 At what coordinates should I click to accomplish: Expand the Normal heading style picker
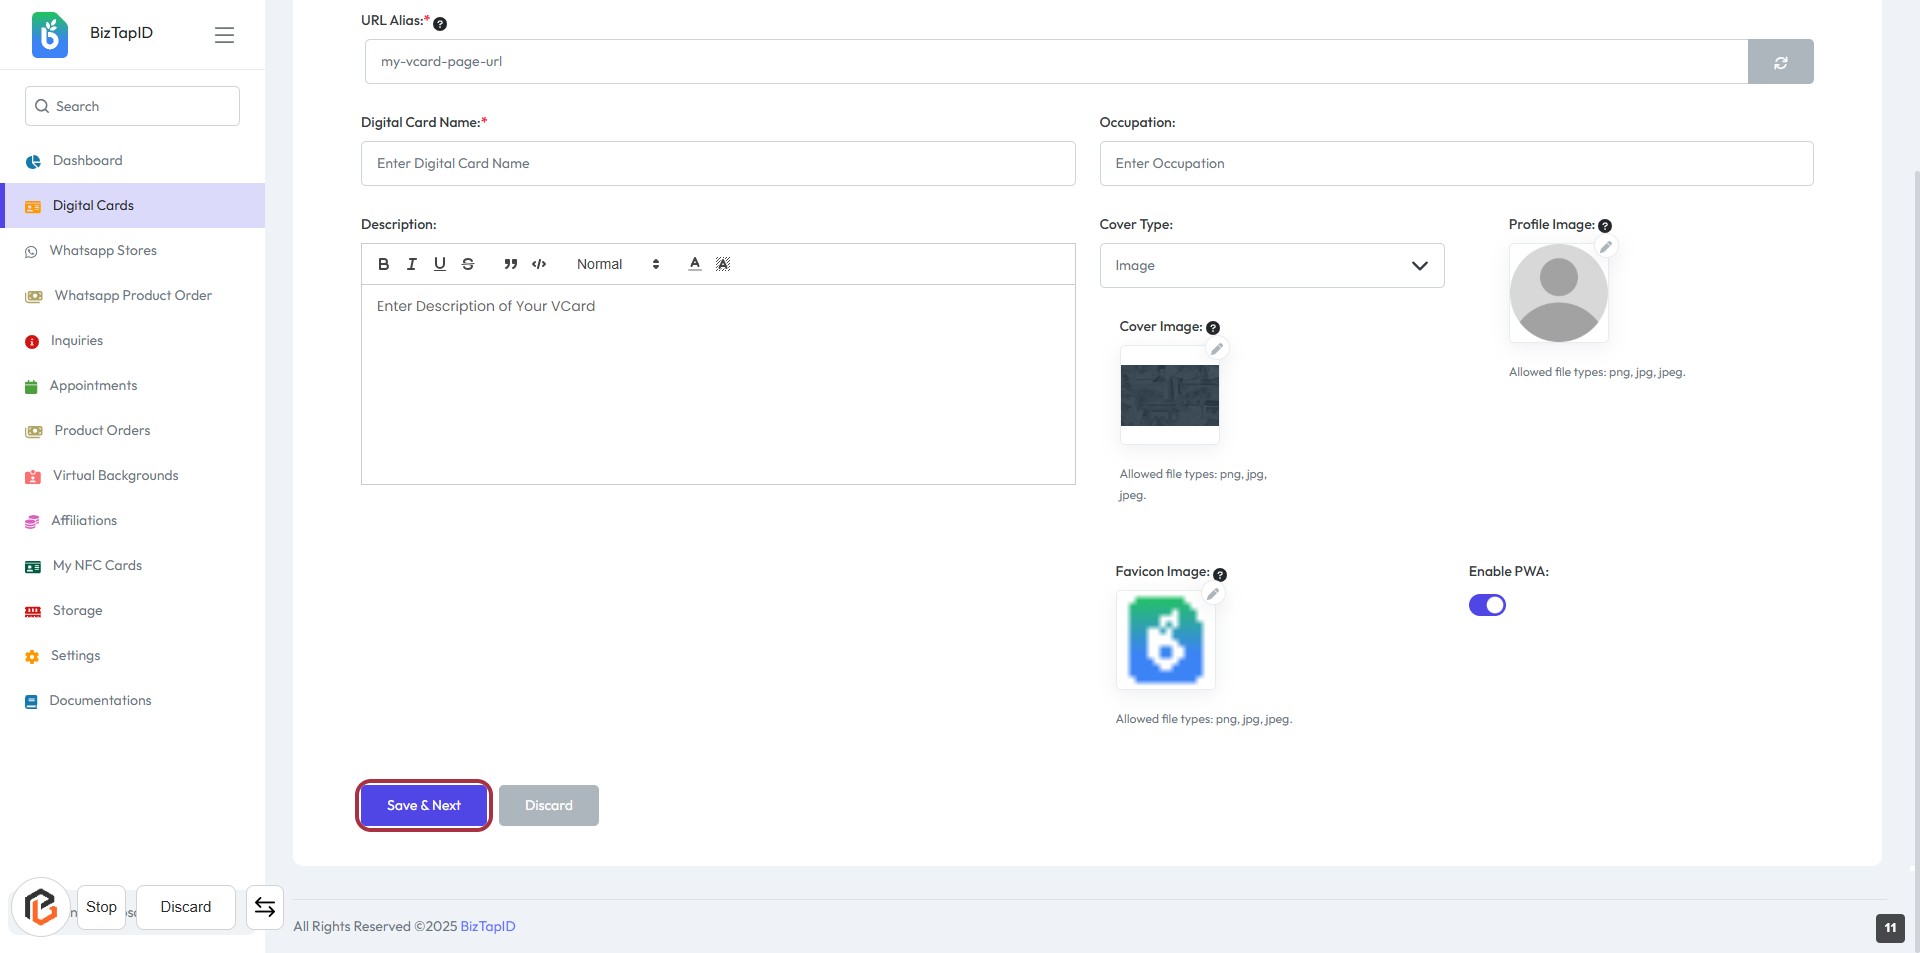pyautogui.click(x=617, y=264)
